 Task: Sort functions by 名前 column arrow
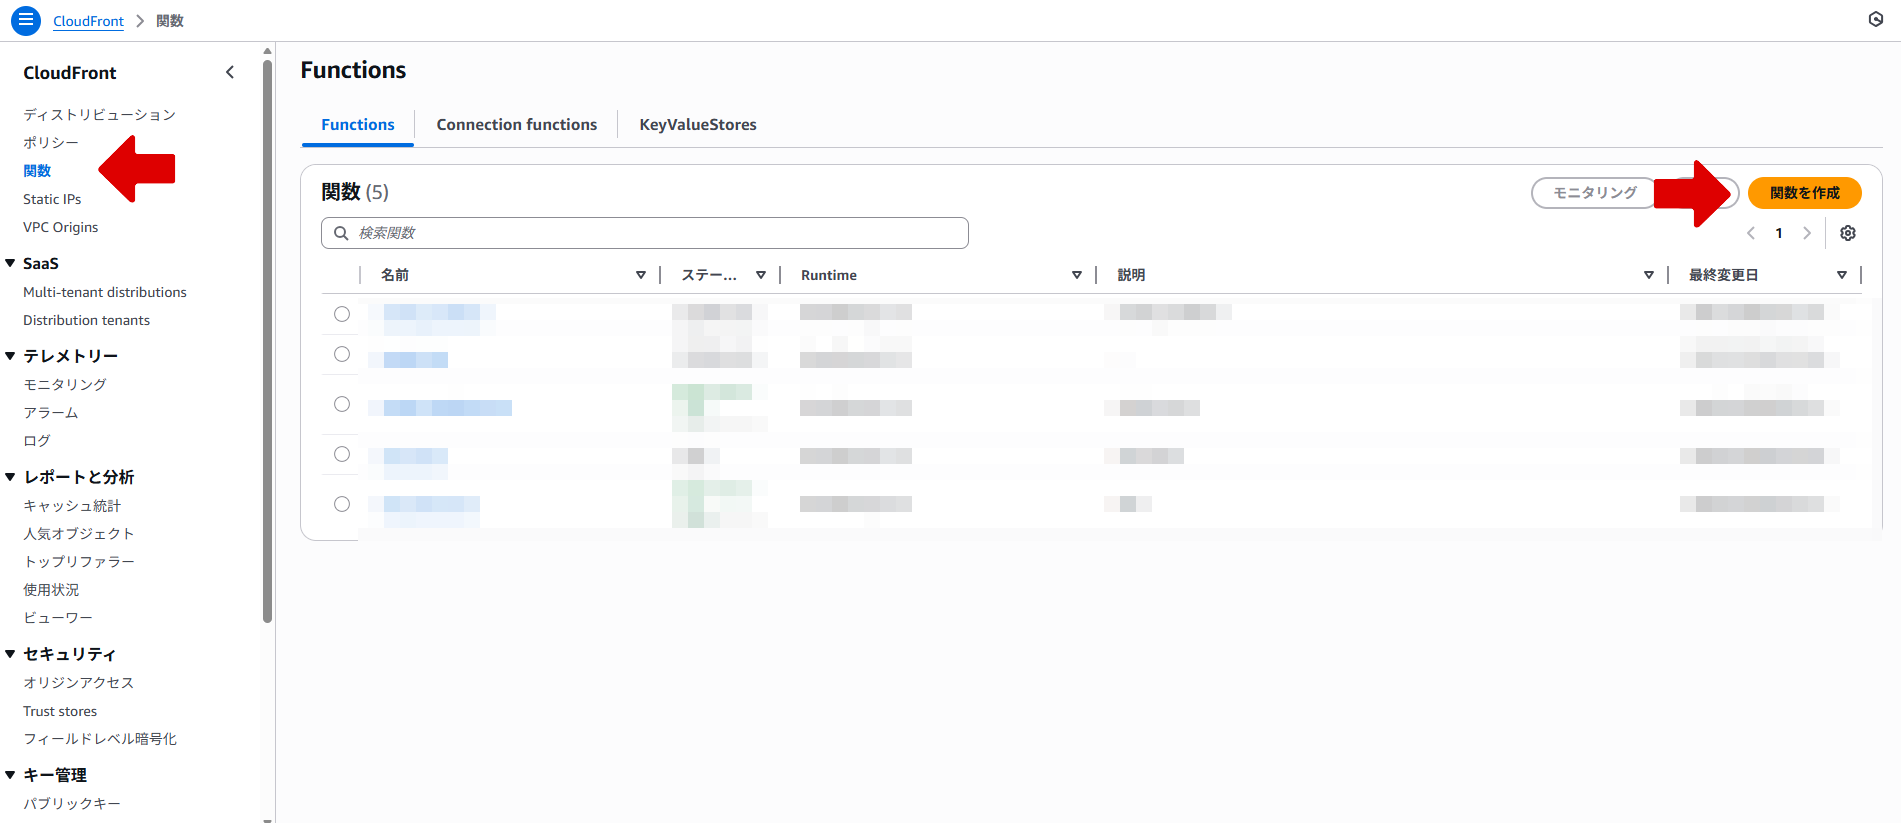click(x=640, y=275)
